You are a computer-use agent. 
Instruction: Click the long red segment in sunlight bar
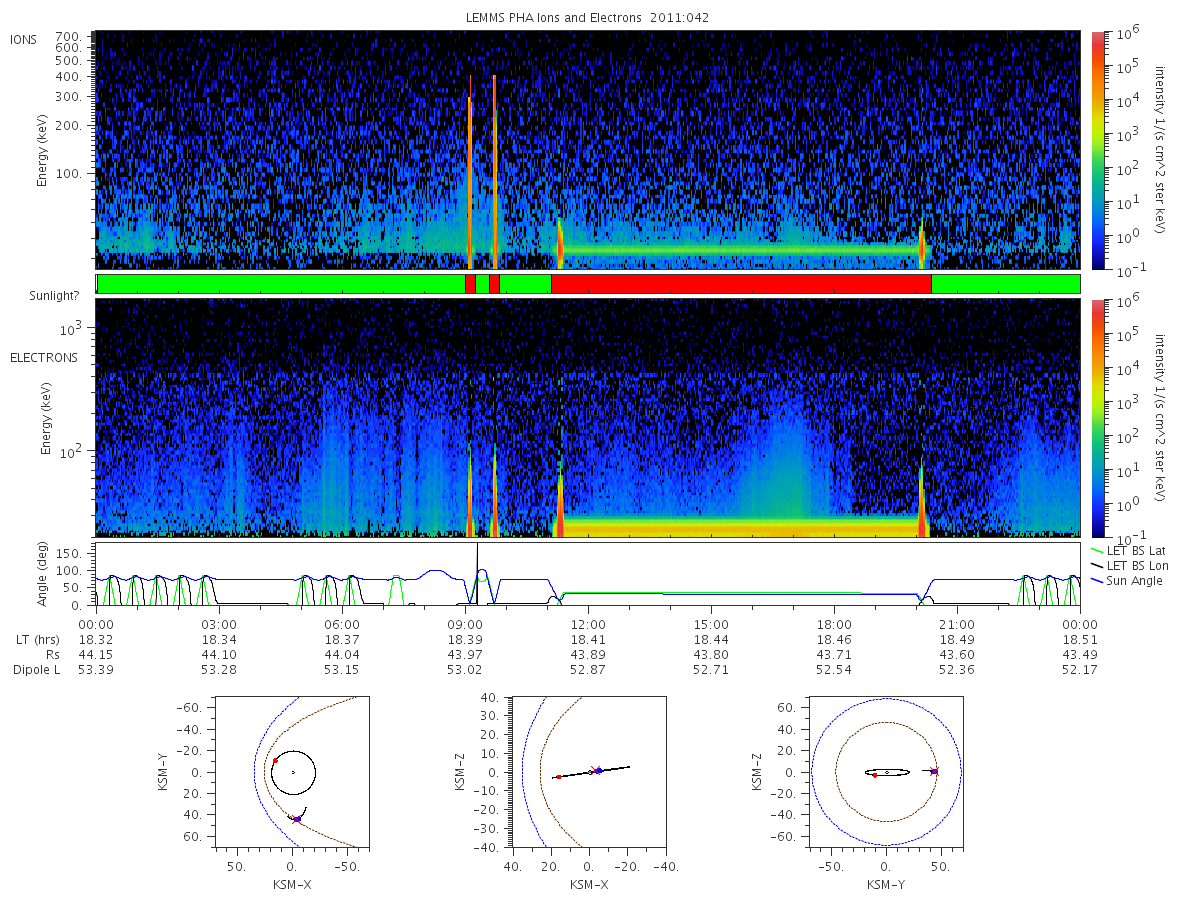click(x=741, y=284)
